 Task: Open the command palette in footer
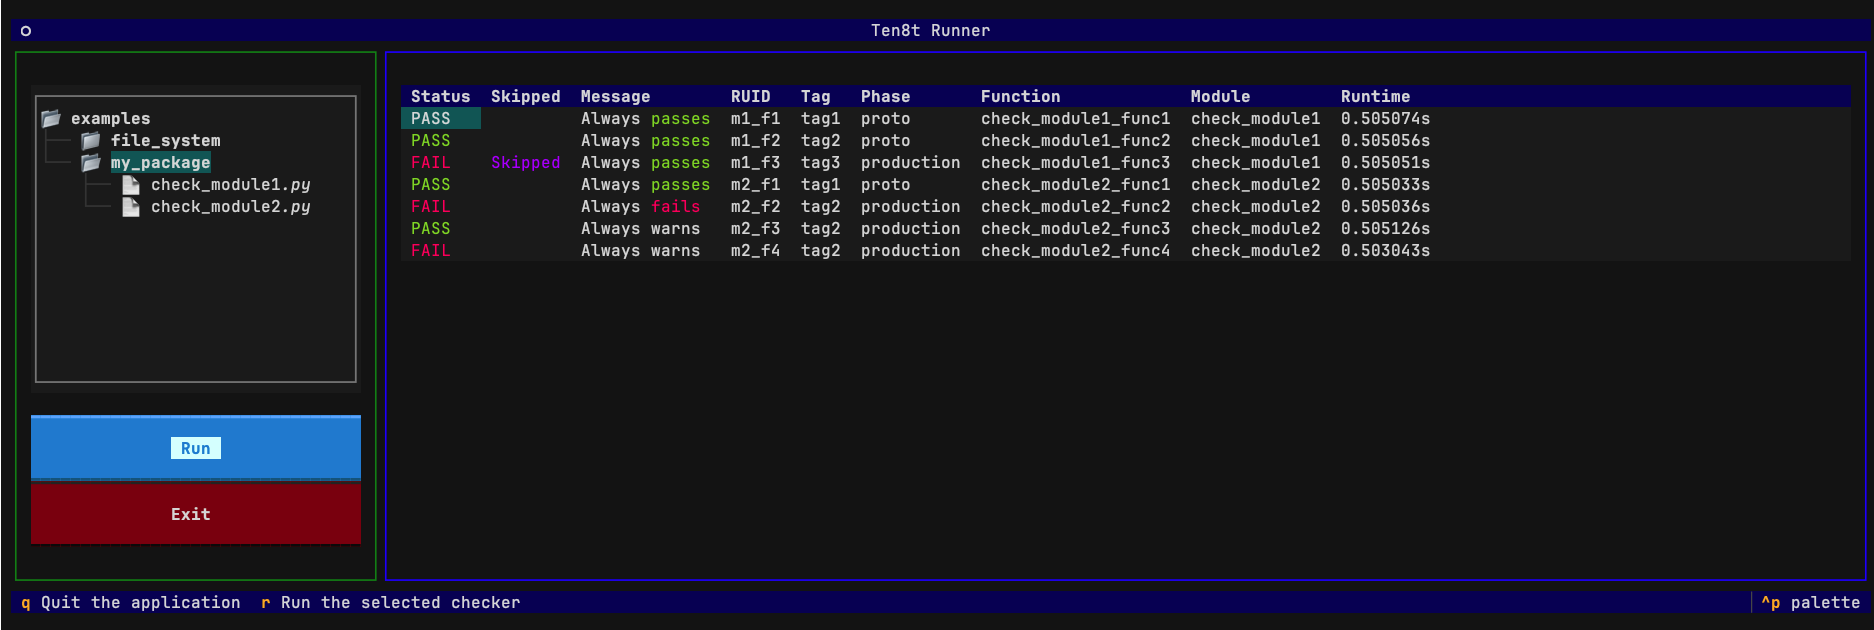pos(1811,603)
